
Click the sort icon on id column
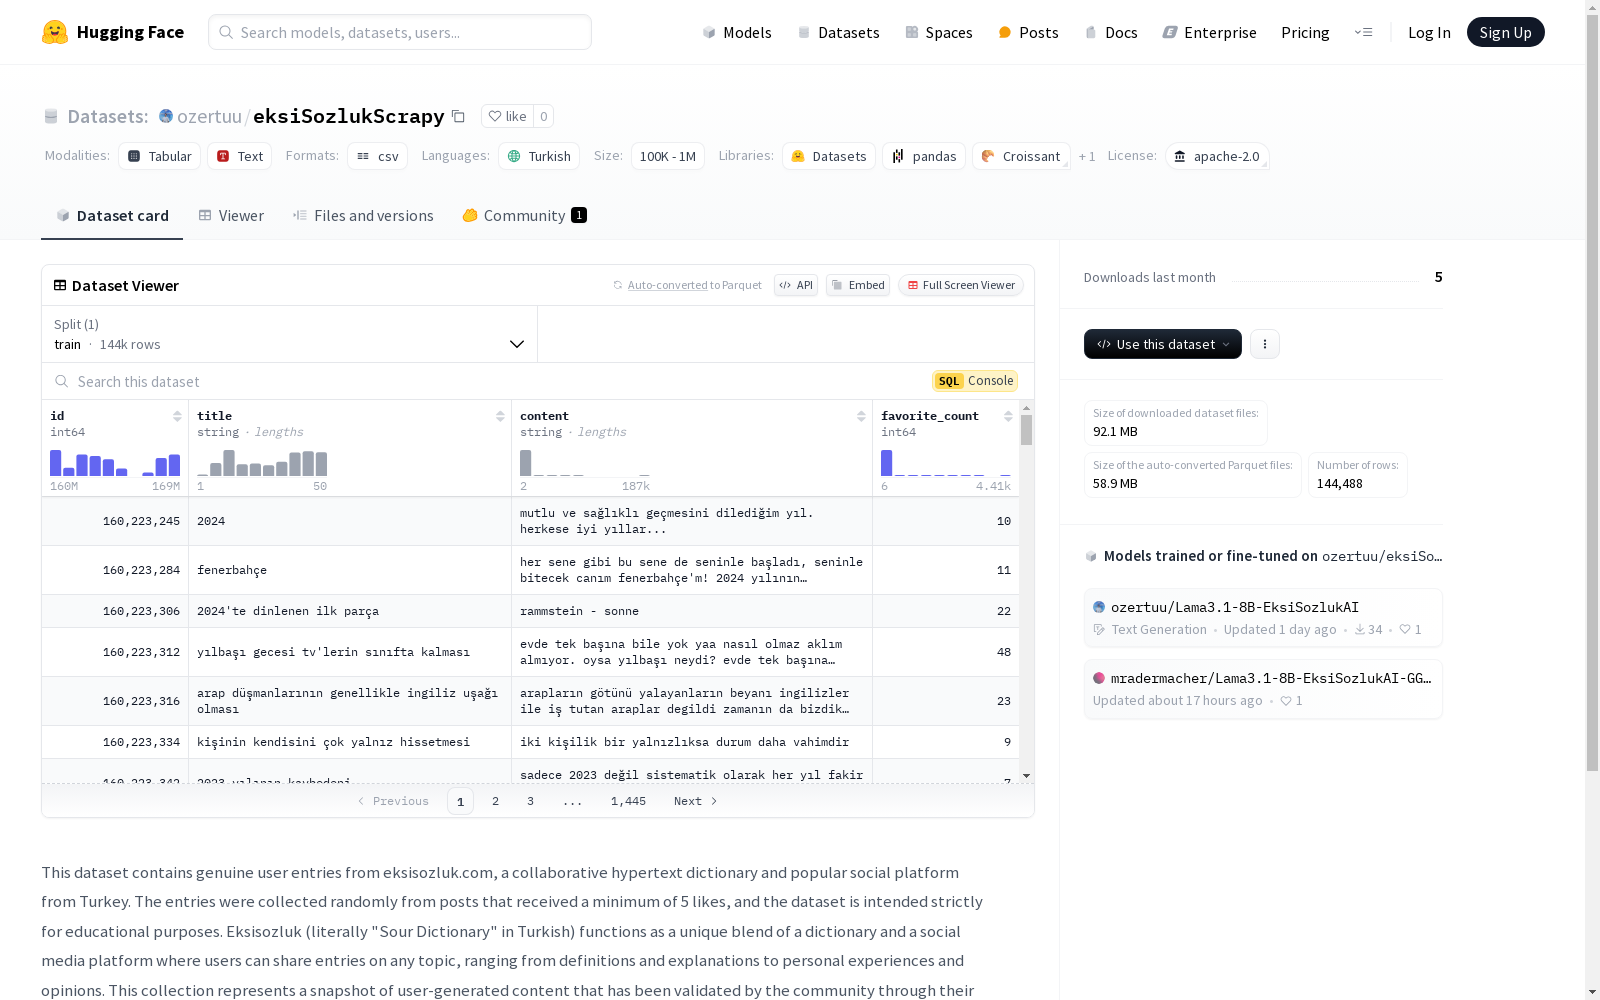177,416
